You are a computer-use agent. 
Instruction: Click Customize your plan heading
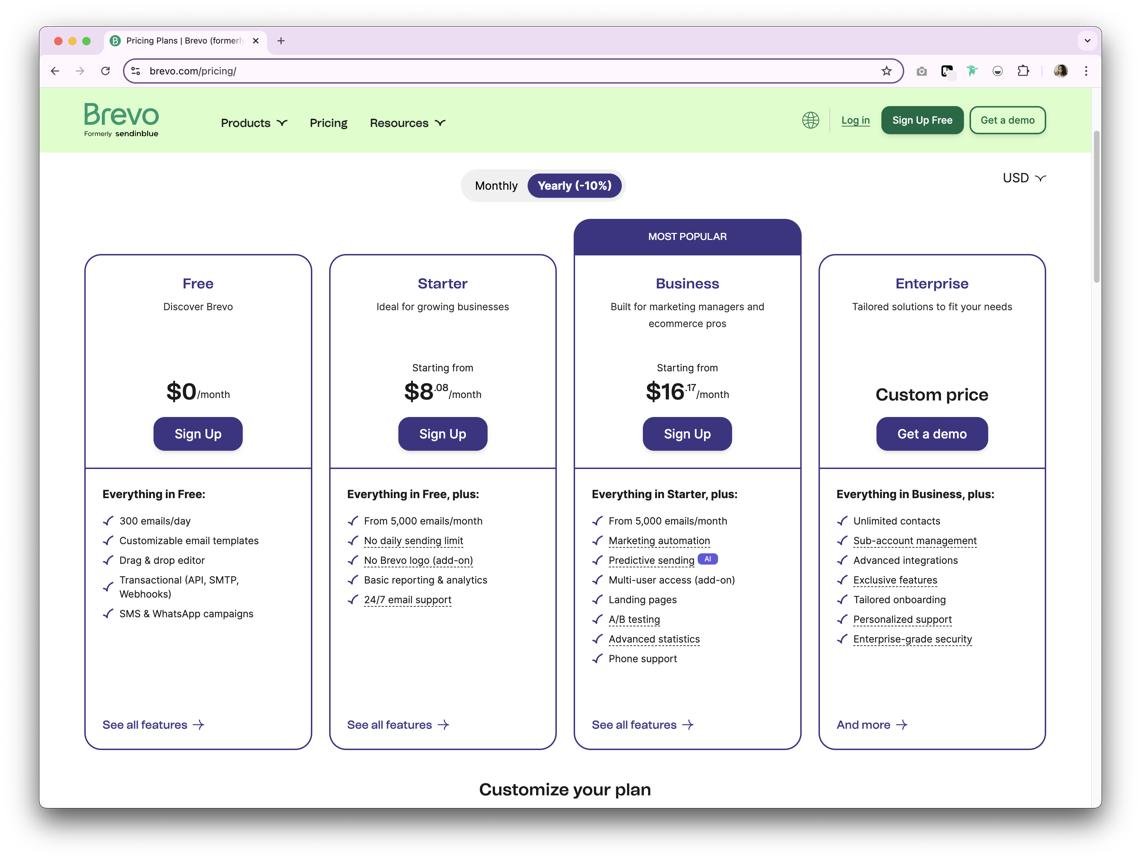pyautogui.click(x=565, y=789)
